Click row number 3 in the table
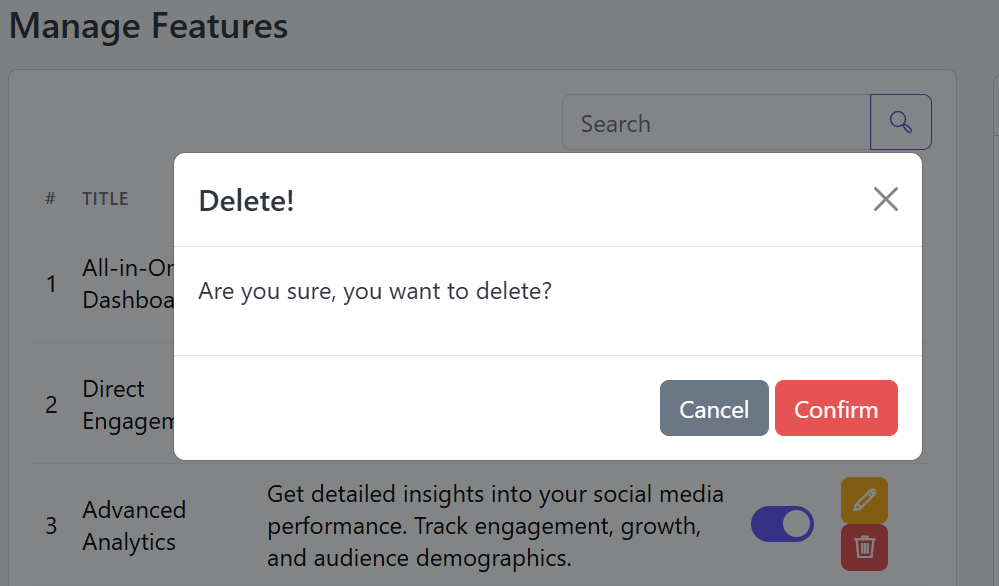This screenshot has height=586, width=999. 51,525
